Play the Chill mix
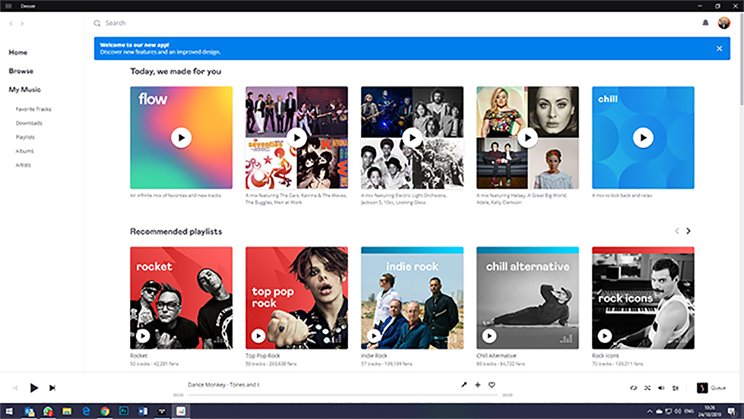744x419 pixels. point(643,137)
